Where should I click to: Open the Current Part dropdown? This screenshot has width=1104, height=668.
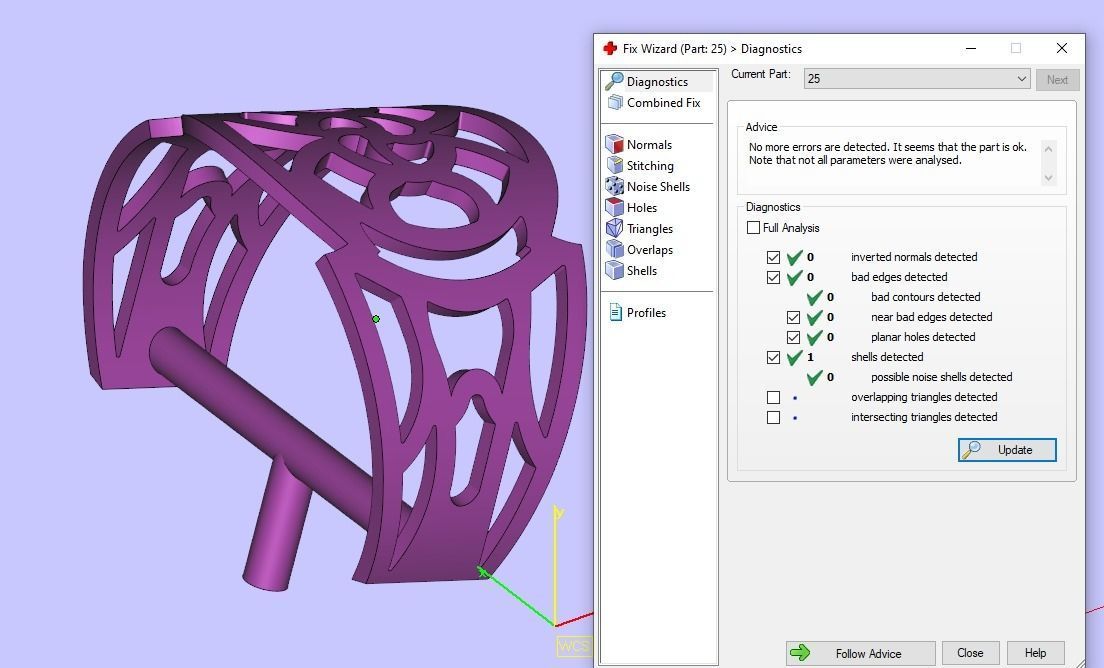tap(917, 79)
